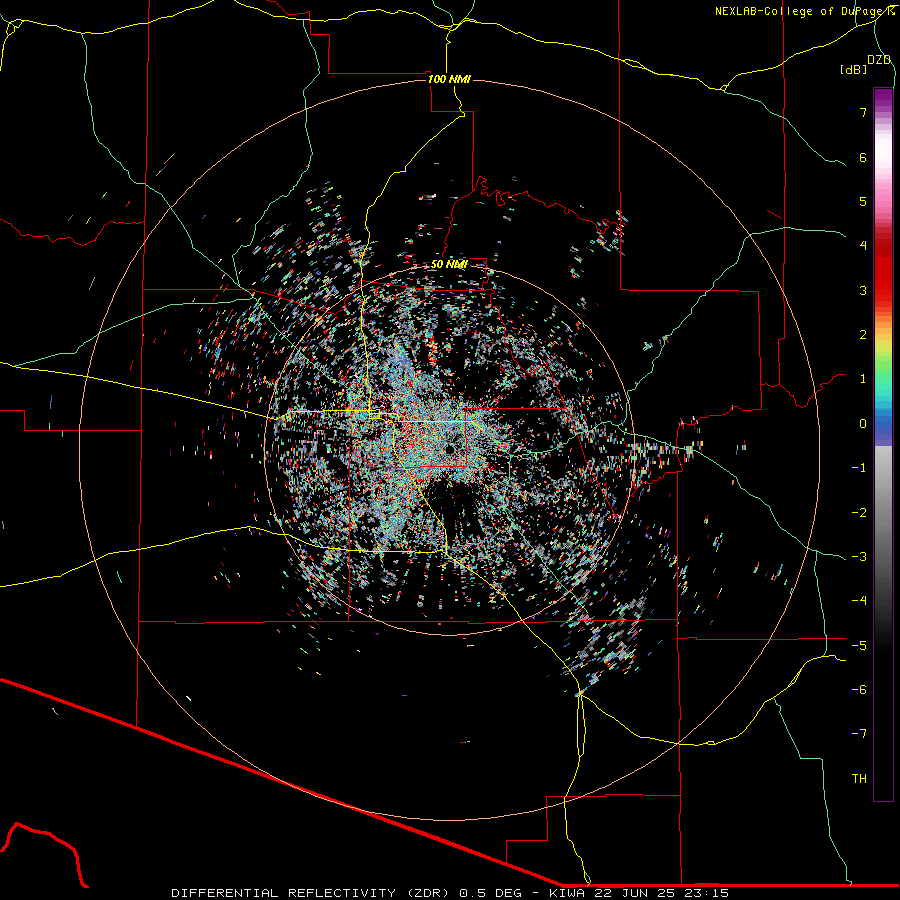Viewport: 900px width, 900px height.
Task: Click the 7 value on the dB scale
Action: (863, 112)
